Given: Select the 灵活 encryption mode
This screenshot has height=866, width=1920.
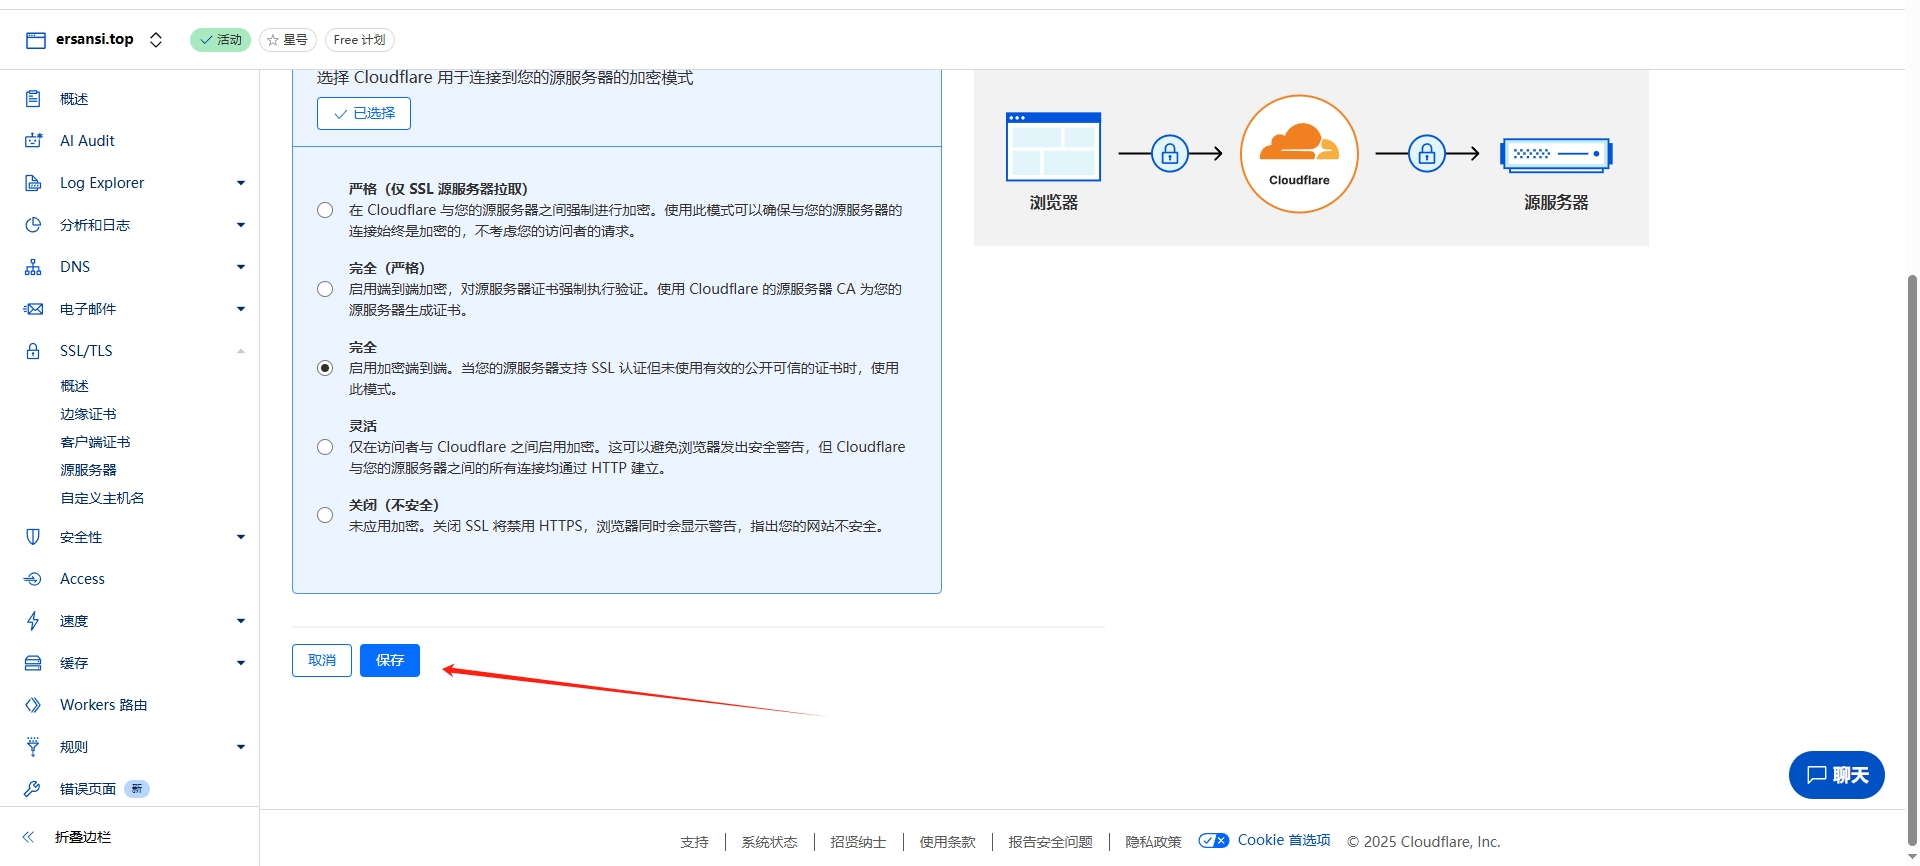Looking at the screenshot, I should [325, 447].
